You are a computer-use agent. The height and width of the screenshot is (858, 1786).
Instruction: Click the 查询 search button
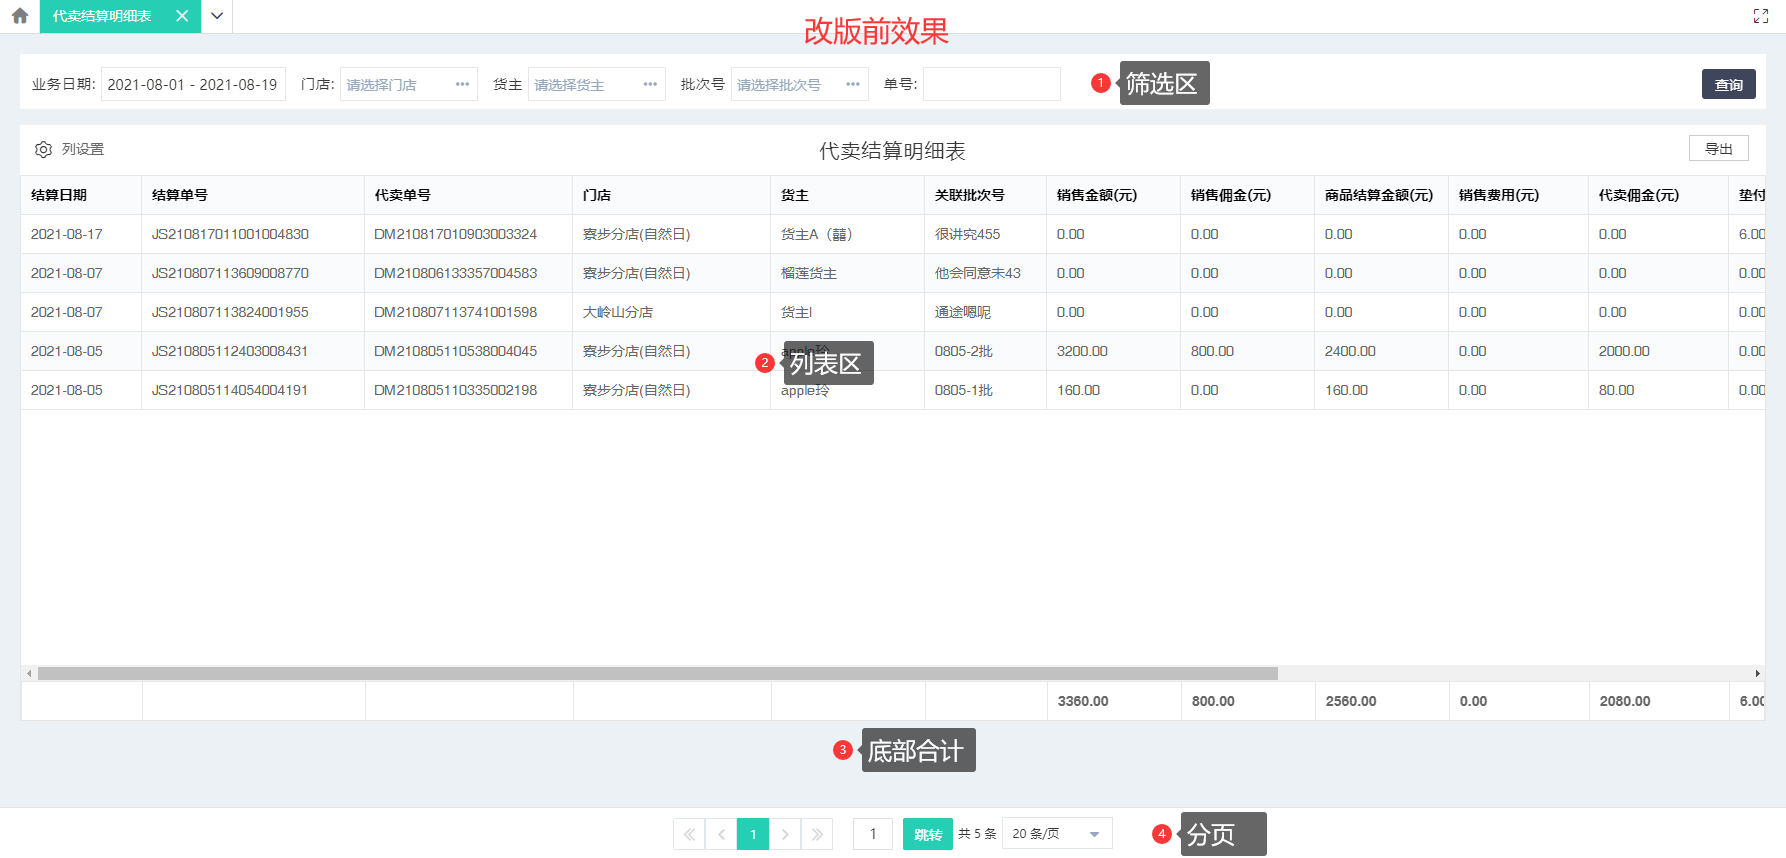[x=1729, y=84]
